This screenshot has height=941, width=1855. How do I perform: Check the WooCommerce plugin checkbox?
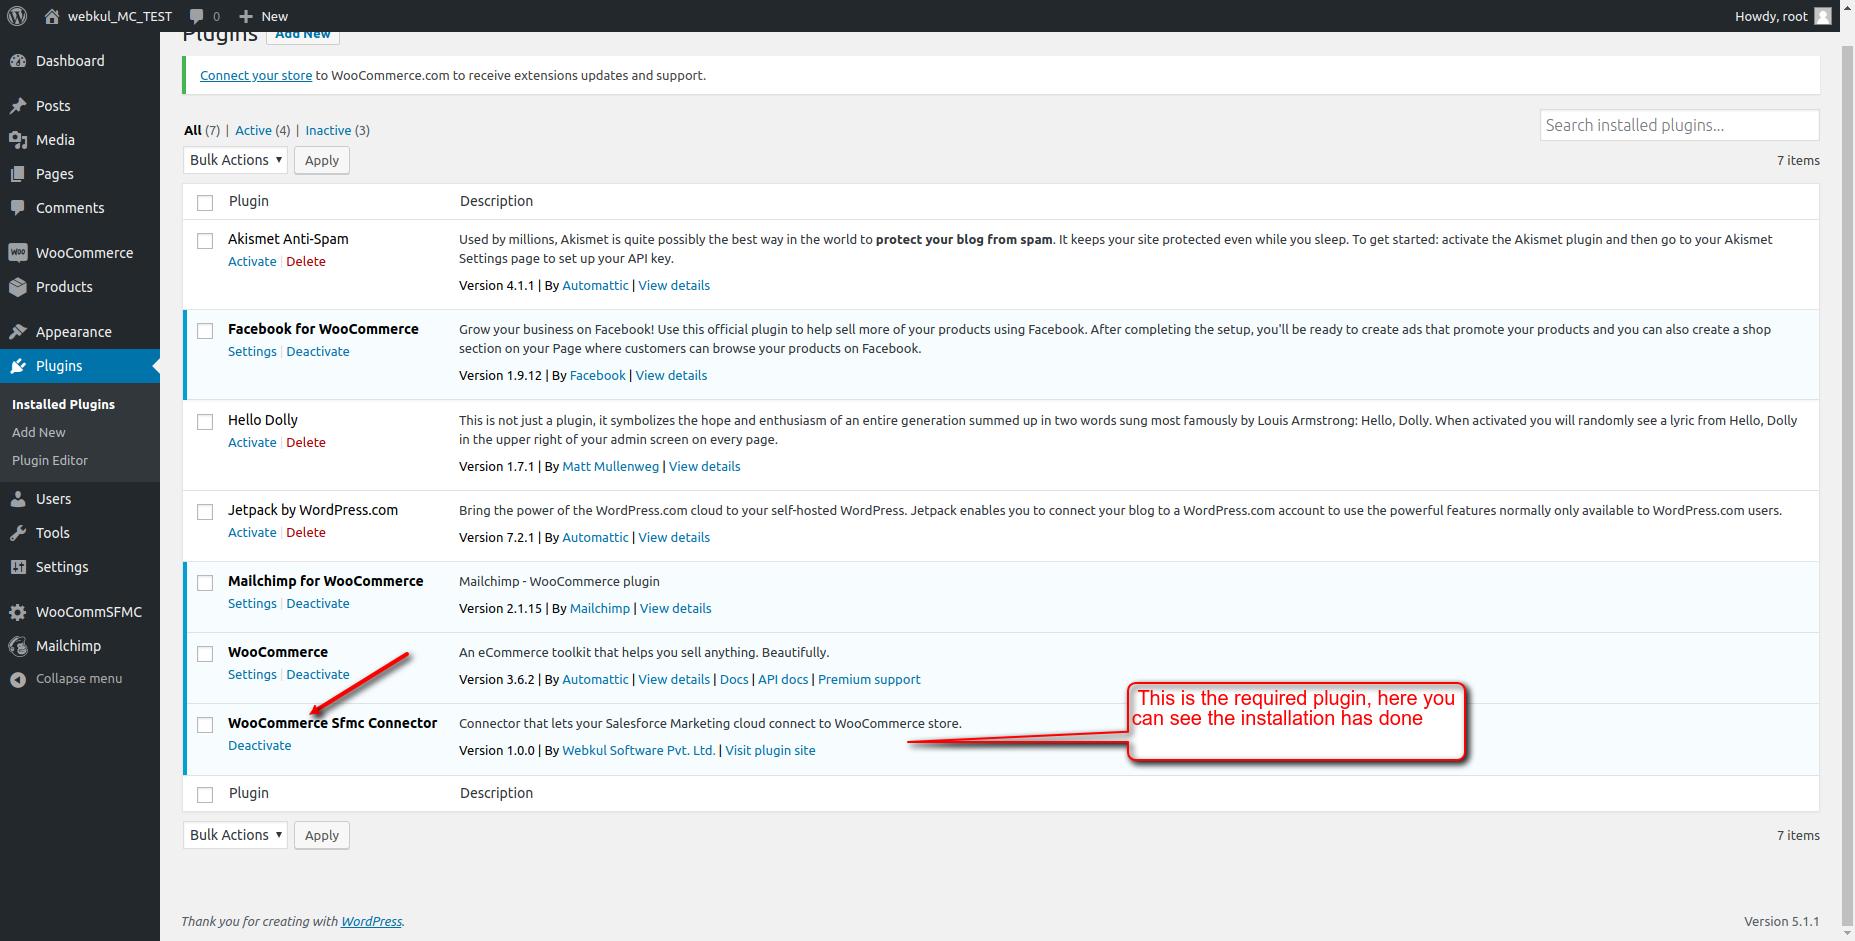pyautogui.click(x=205, y=654)
